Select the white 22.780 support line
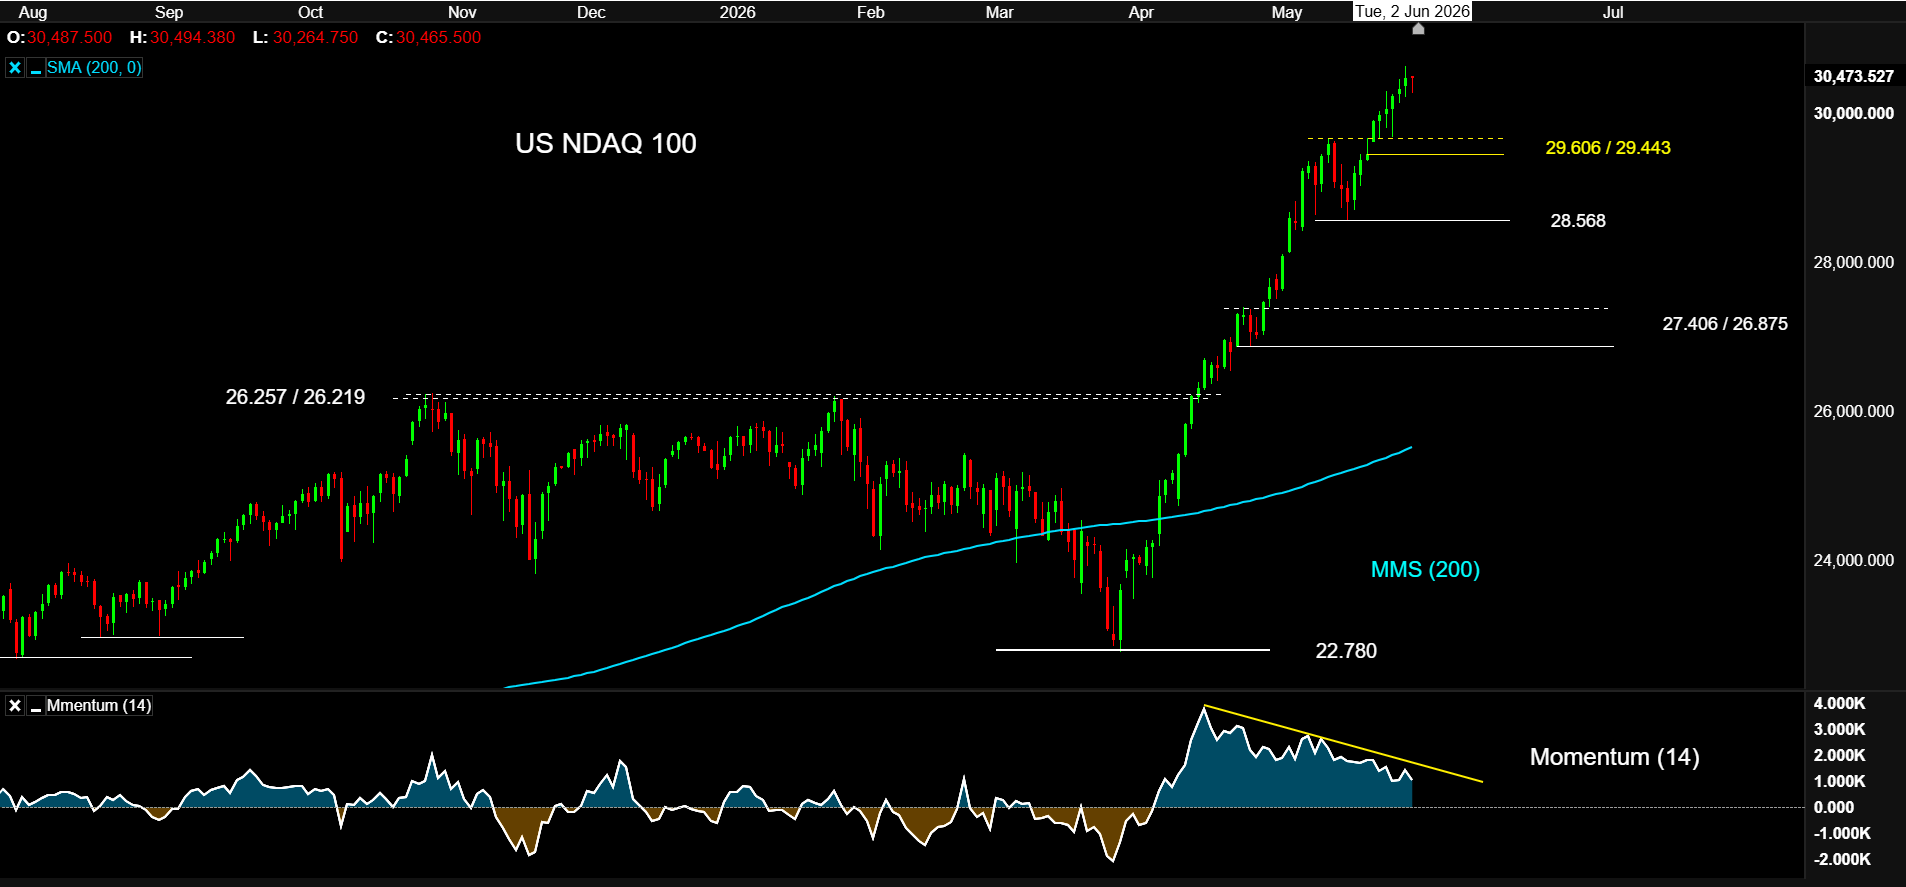 point(1133,650)
